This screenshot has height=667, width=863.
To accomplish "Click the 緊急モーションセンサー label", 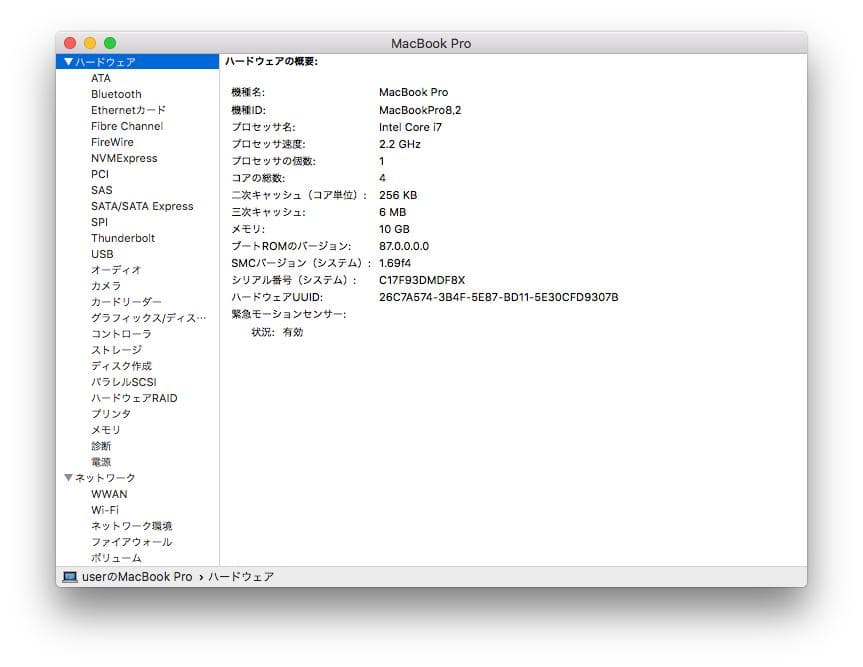I will 289,315.
